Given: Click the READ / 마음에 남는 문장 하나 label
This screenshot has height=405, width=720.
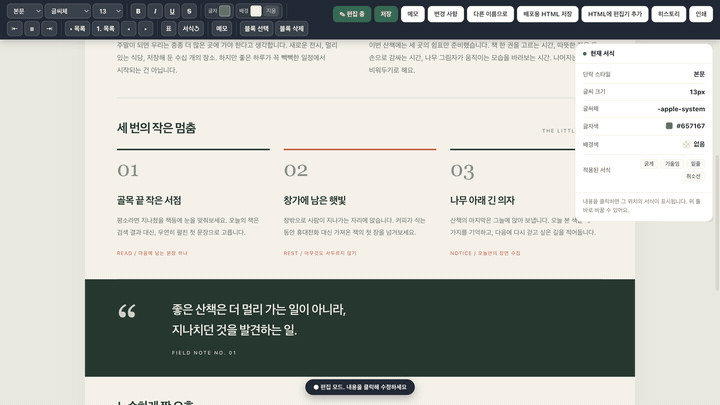Looking at the screenshot, I should click(152, 253).
